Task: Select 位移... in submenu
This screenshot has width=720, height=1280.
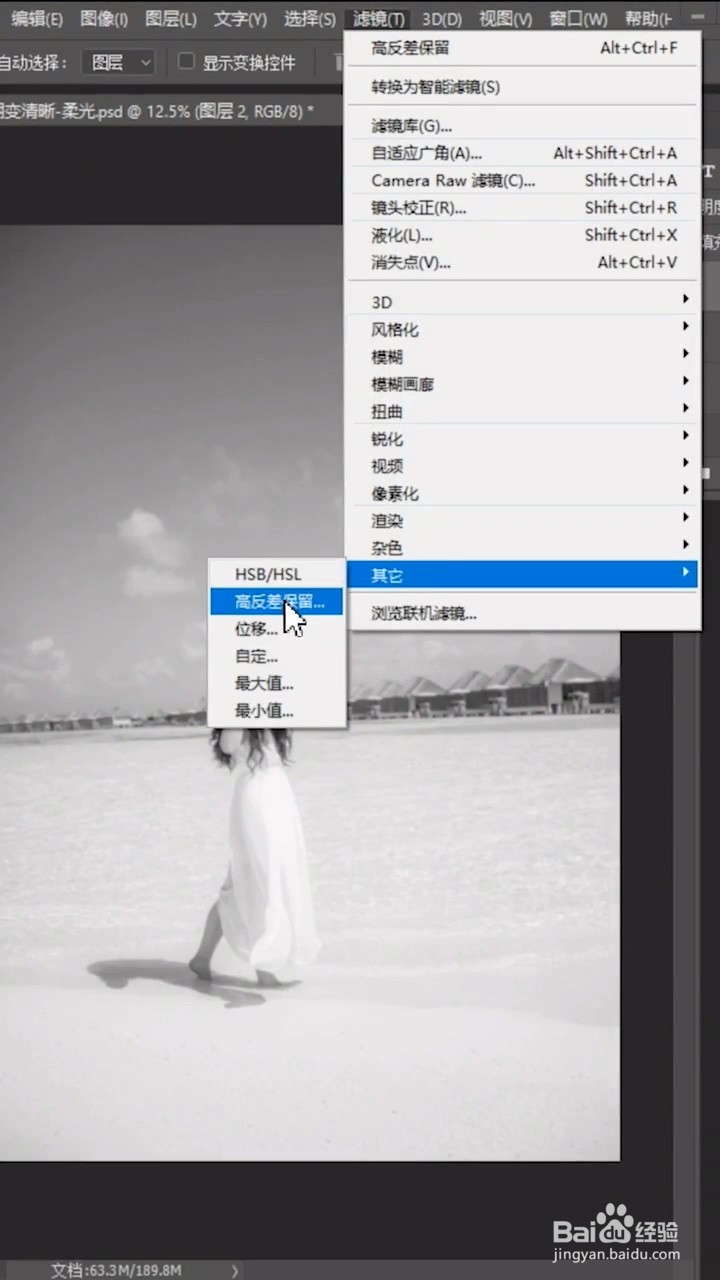Action: 277,629
